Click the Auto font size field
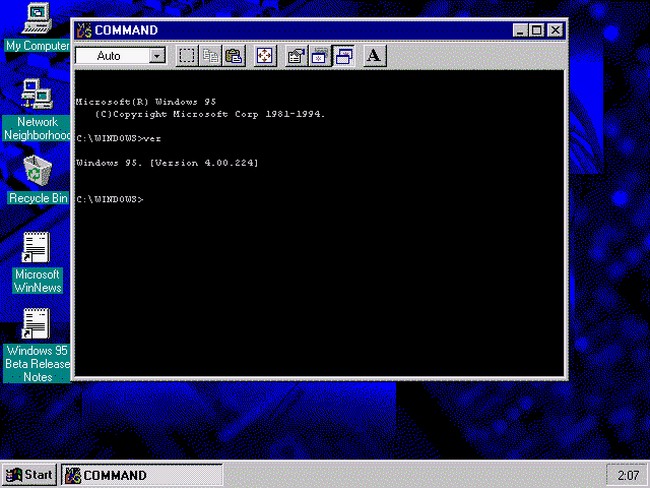The width and height of the screenshot is (650, 488). 110,56
